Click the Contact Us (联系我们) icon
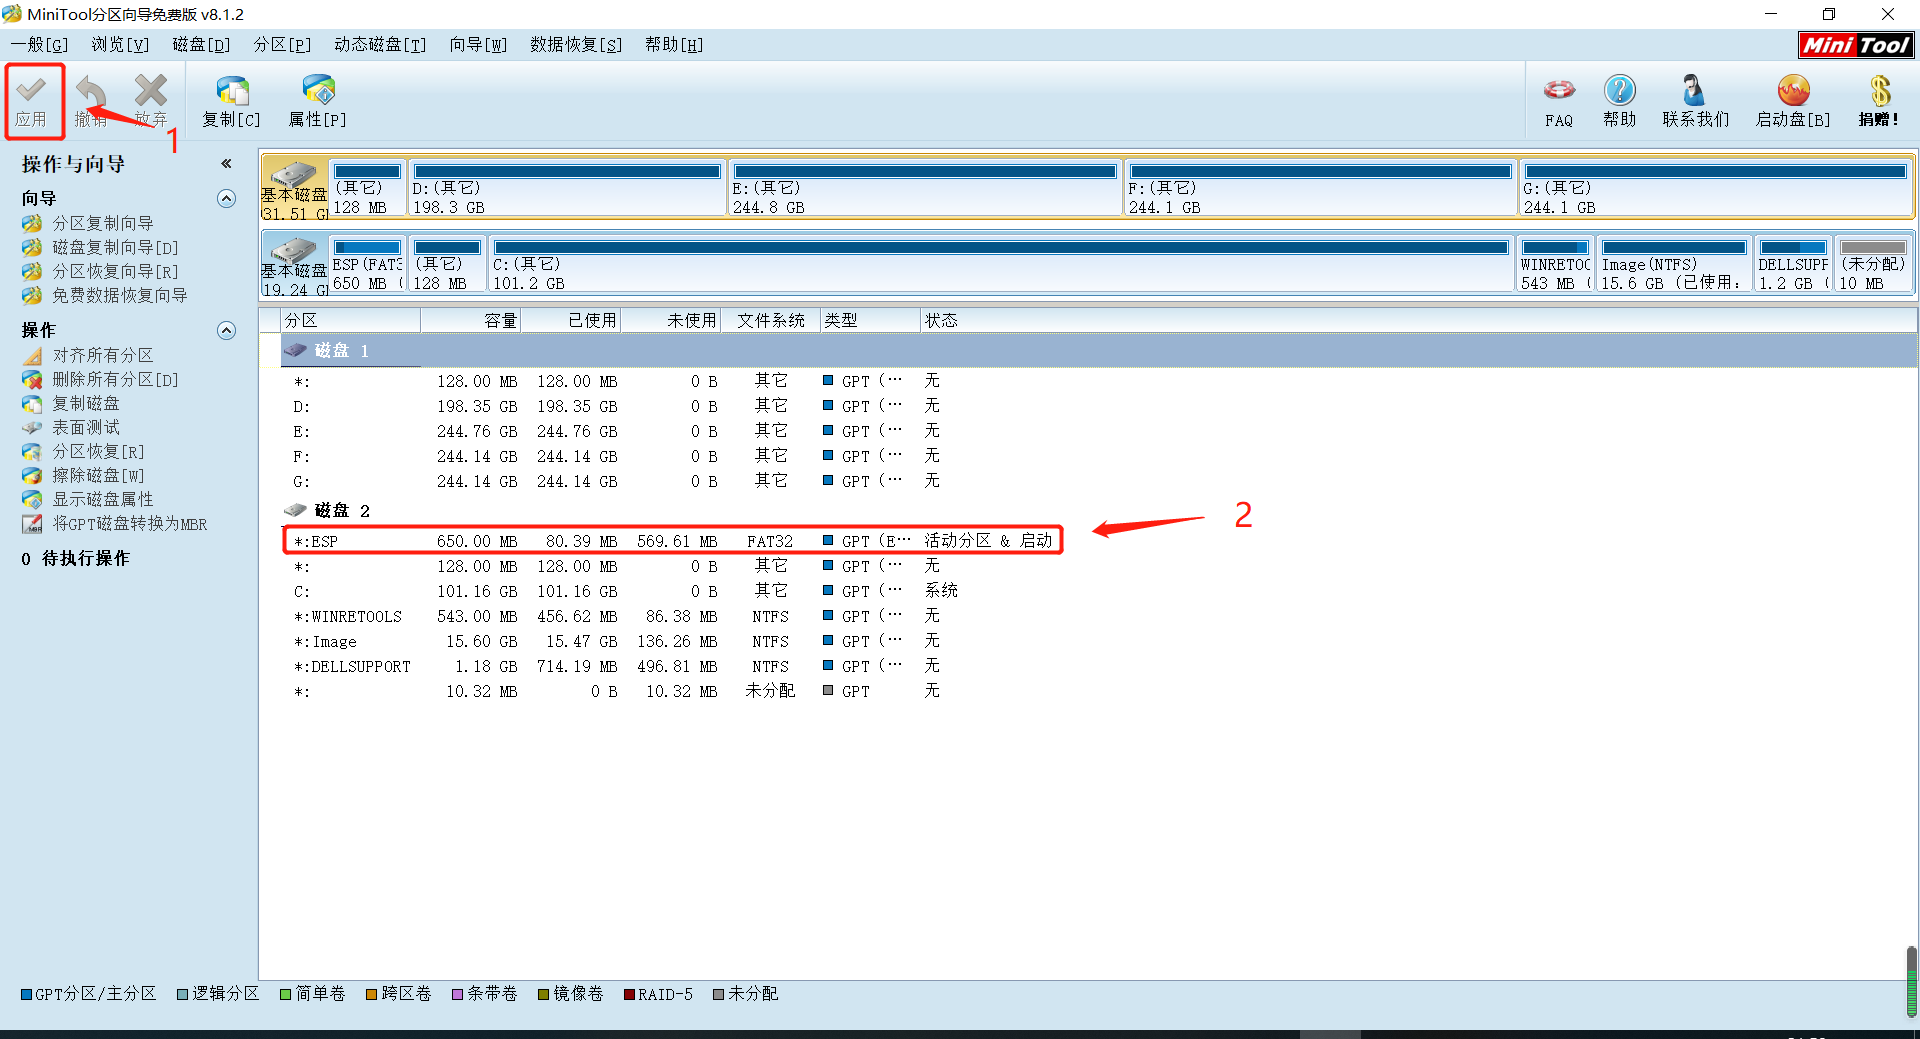This screenshot has height=1039, width=1920. pos(1695,91)
